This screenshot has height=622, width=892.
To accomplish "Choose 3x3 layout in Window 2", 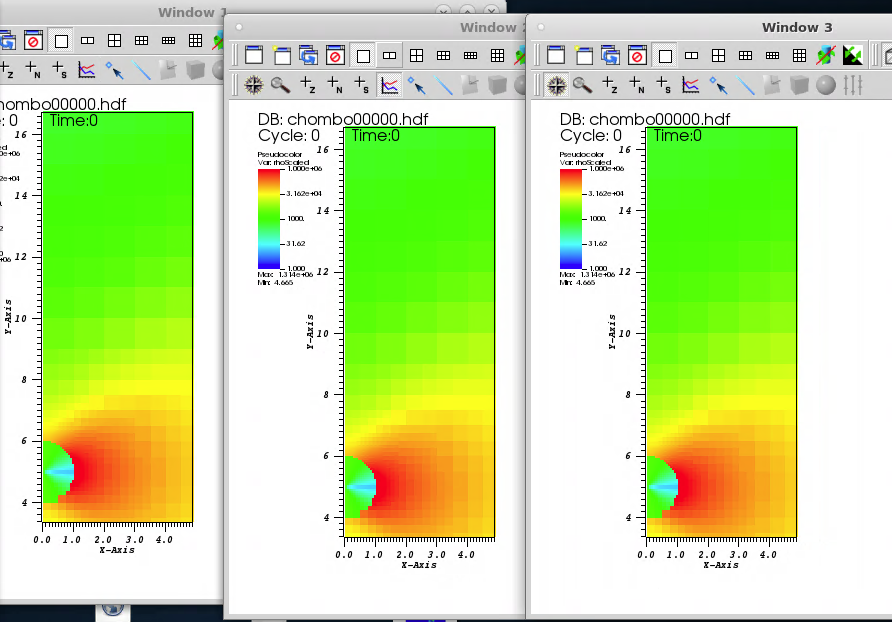I will (x=497, y=55).
